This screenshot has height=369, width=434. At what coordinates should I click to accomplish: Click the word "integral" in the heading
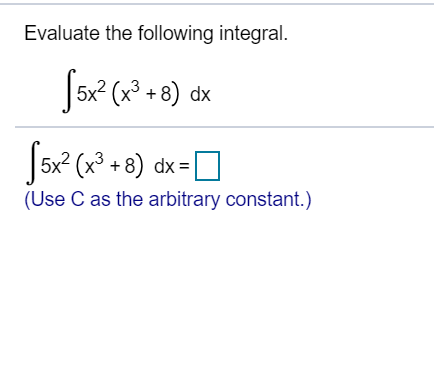(x=250, y=34)
